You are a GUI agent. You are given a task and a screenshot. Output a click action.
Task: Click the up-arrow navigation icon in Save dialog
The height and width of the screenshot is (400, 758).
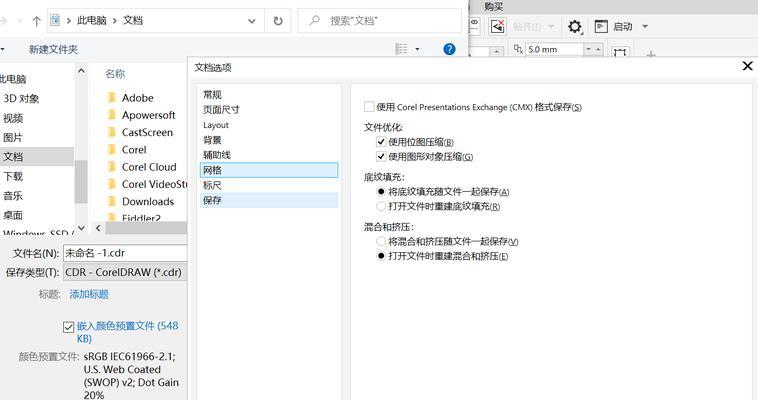point(37,21)
